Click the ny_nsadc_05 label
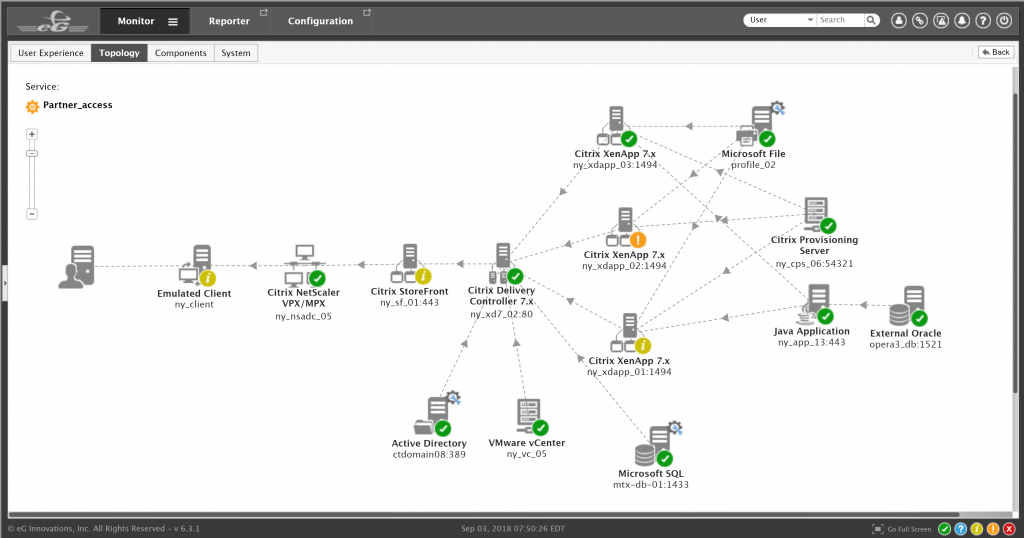Screen dimensions: 1024x538 pos(303,317)
